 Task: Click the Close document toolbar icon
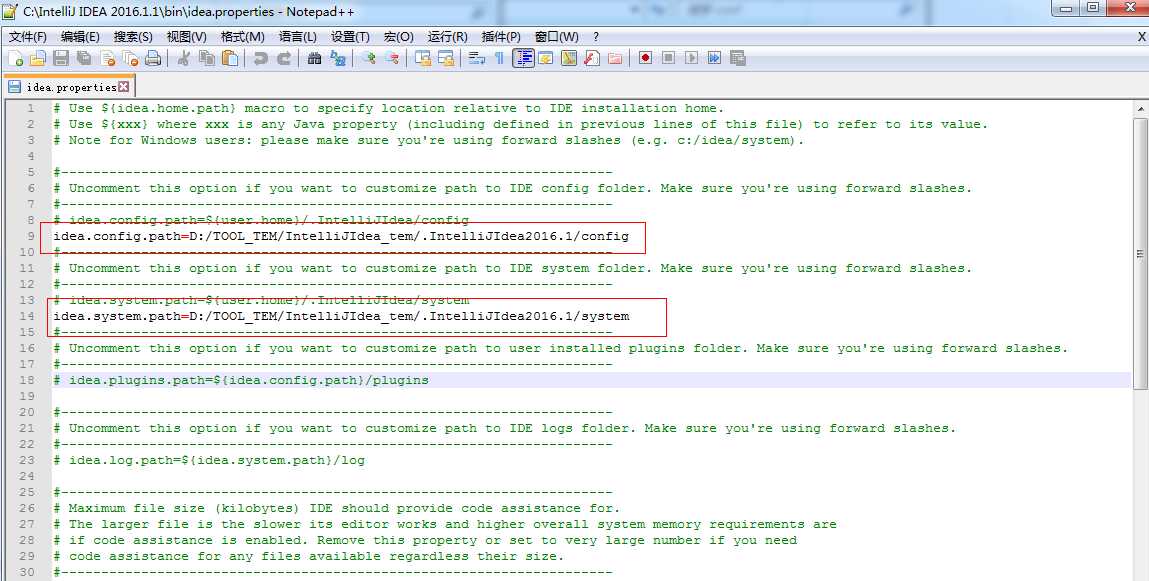coord(108,59)
